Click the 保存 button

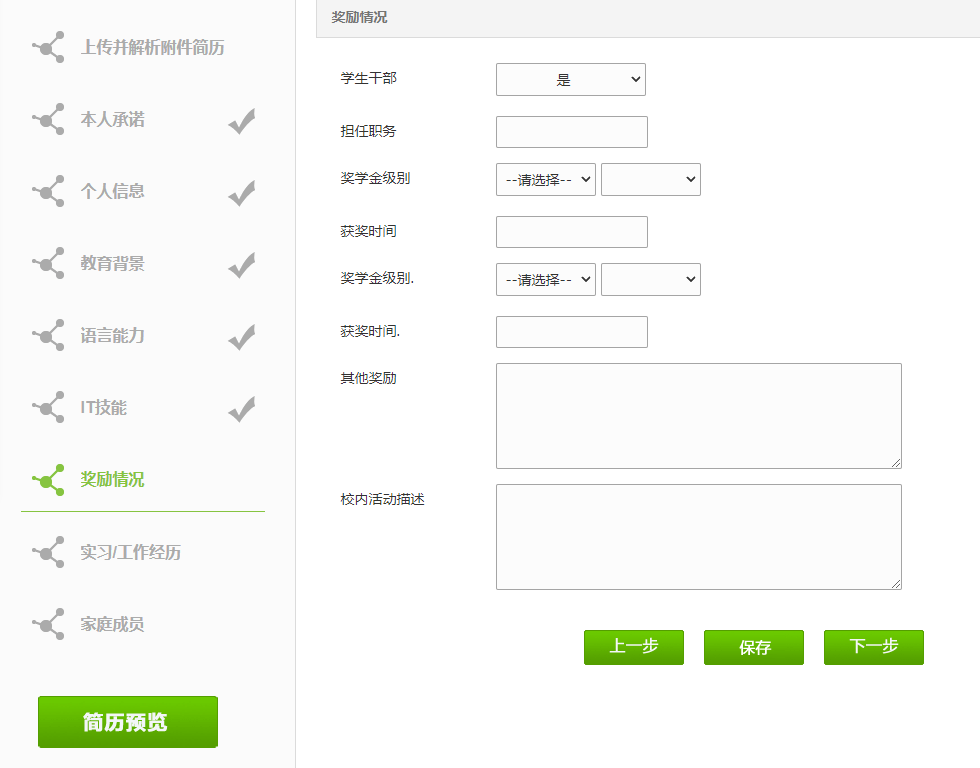[x=753, y=647]
